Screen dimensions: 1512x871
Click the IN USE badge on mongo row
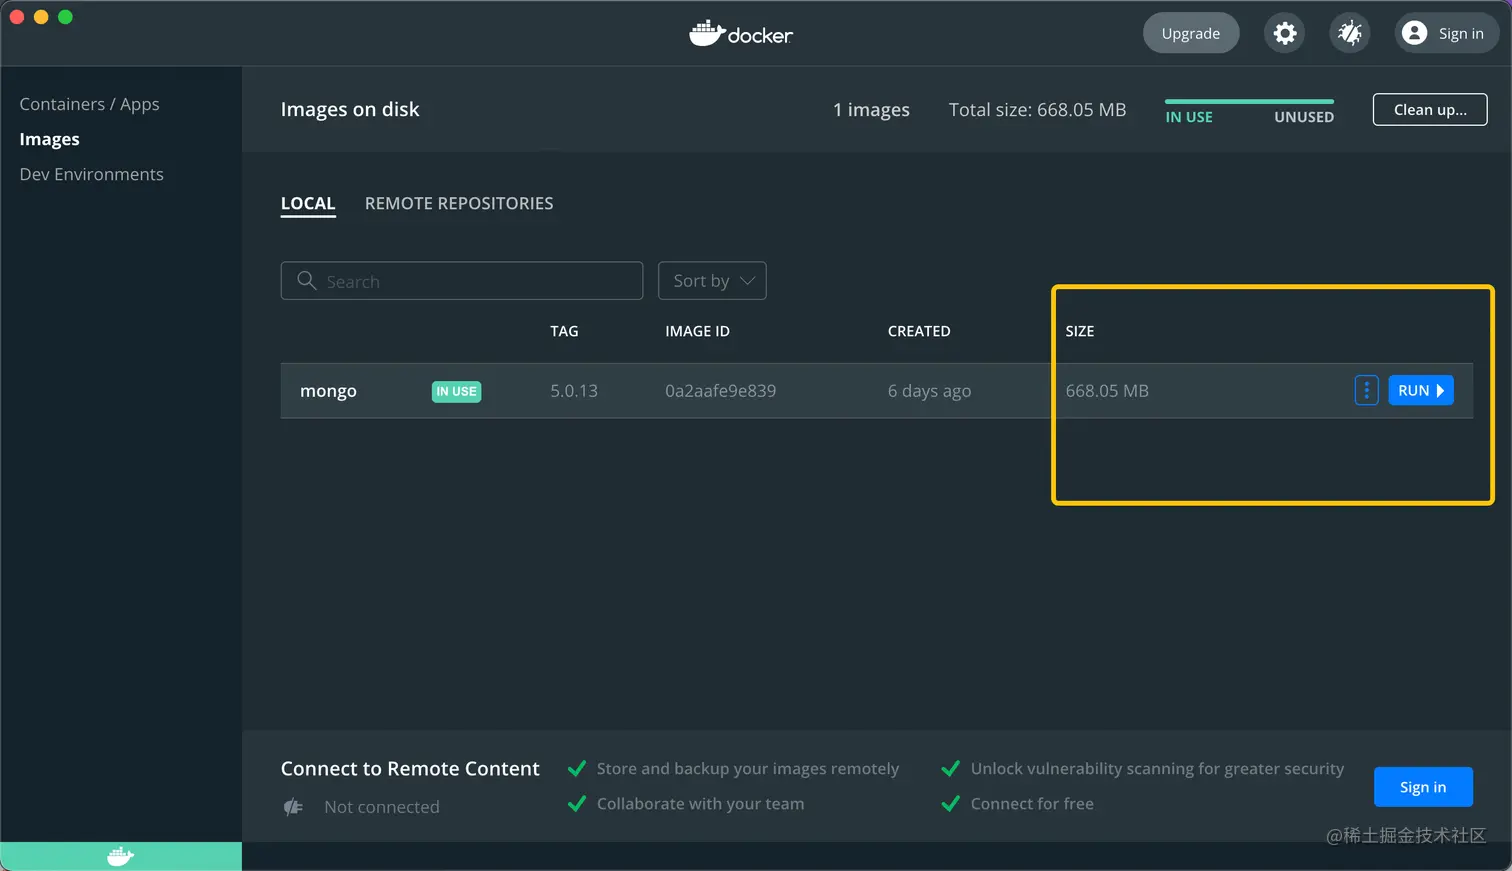456,391
